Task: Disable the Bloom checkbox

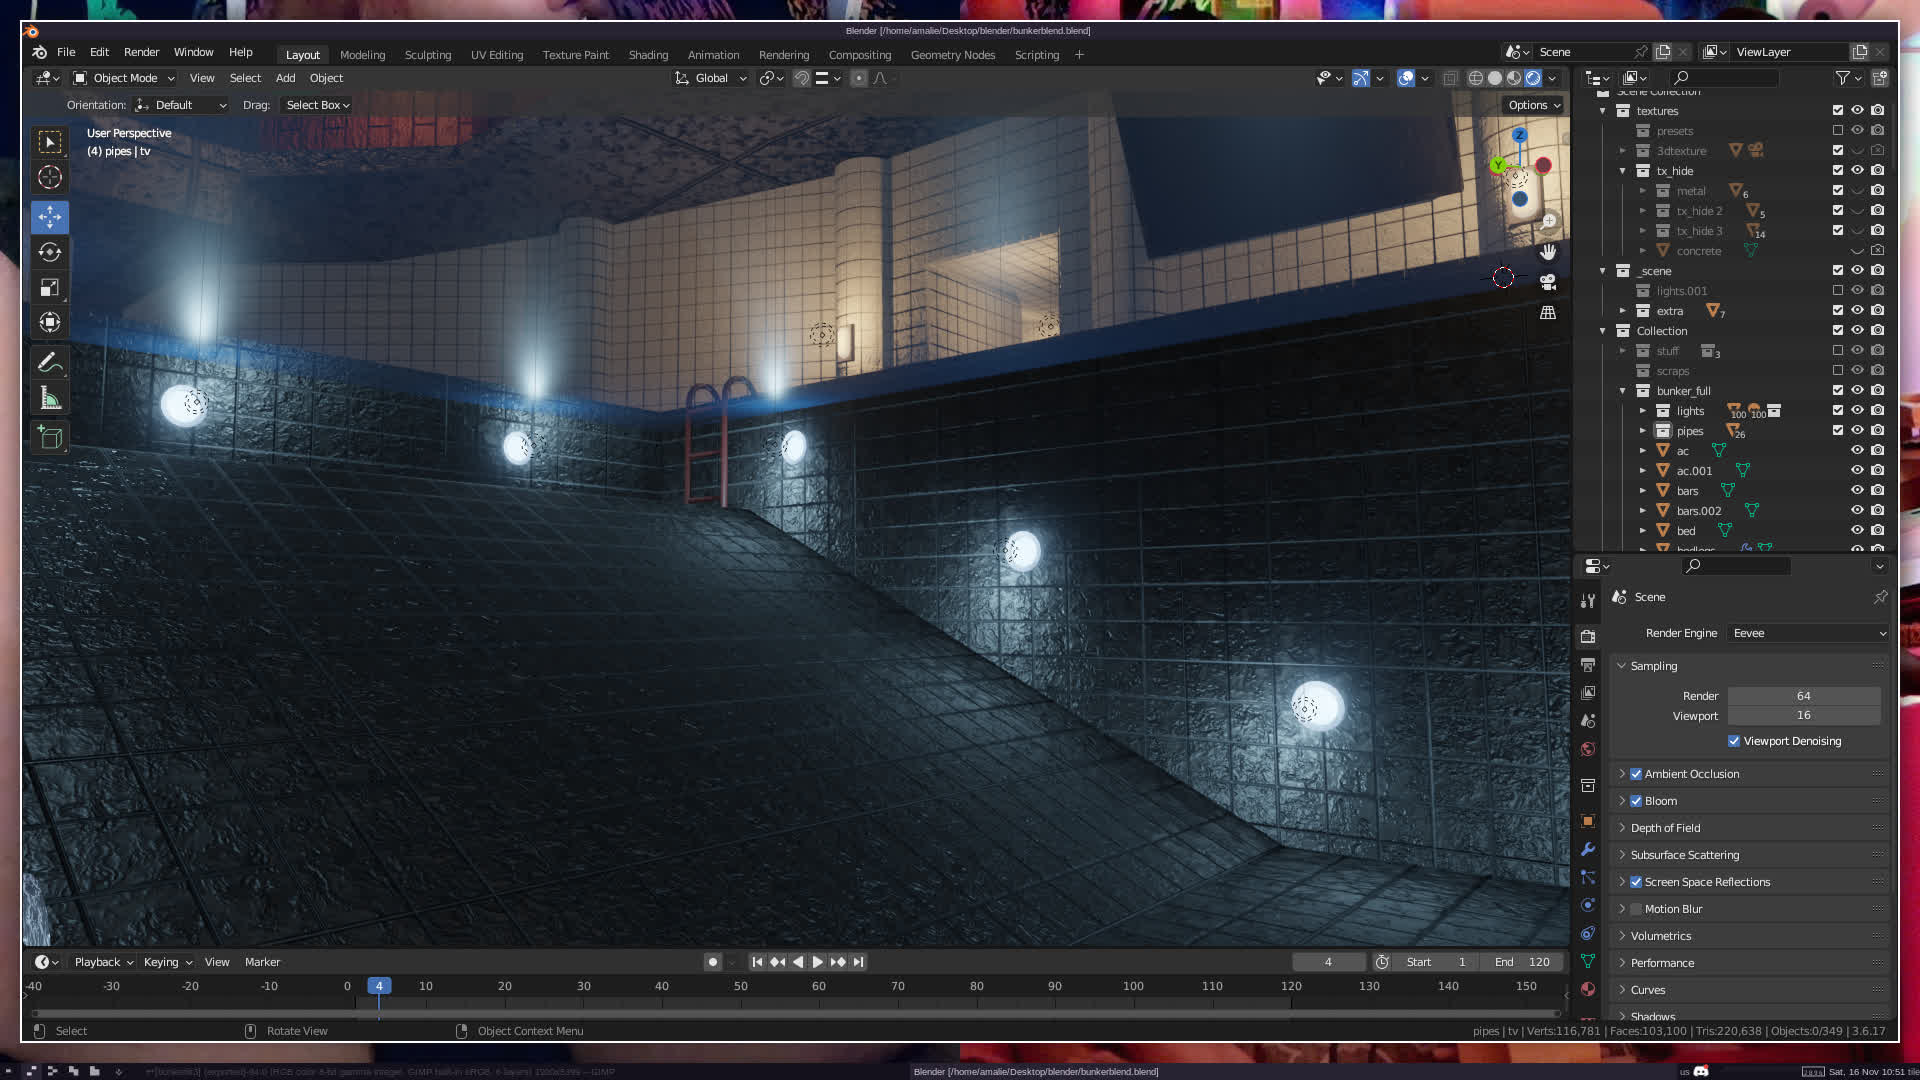Action: (x=1636, y=801)
